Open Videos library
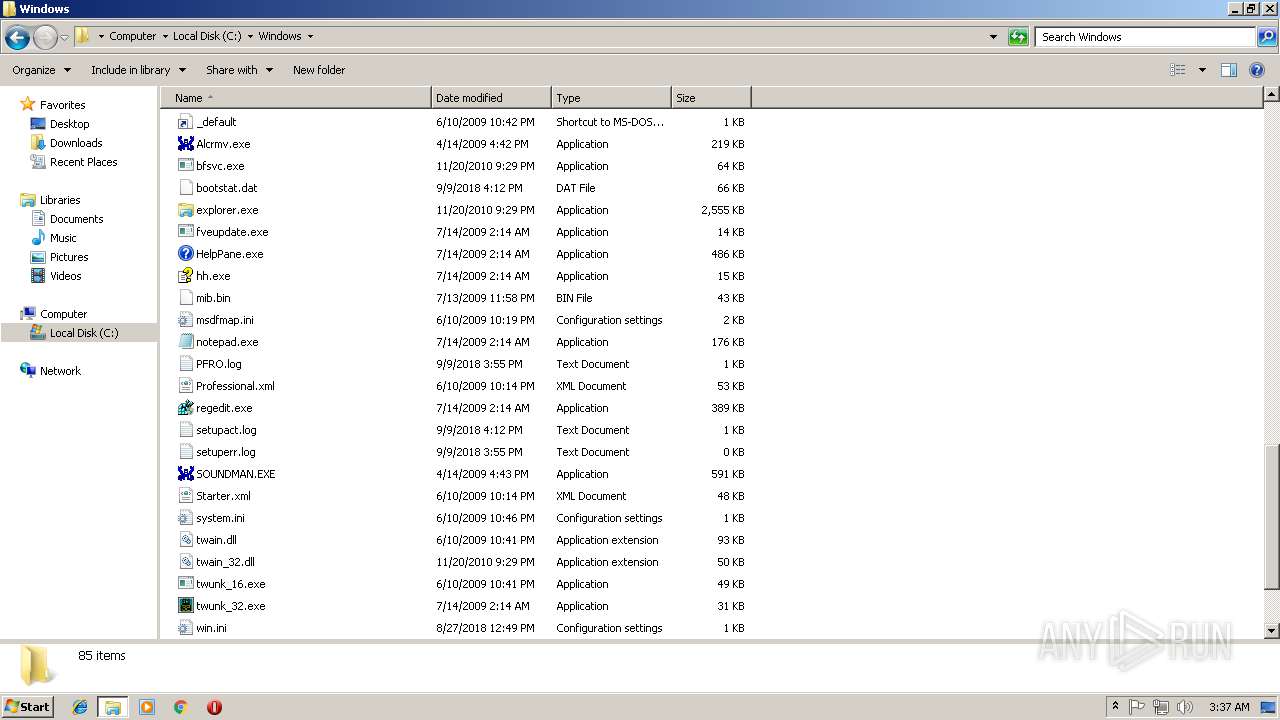Image resolution: width=1280 pixels, height=720 pixels. click(65, 276)
